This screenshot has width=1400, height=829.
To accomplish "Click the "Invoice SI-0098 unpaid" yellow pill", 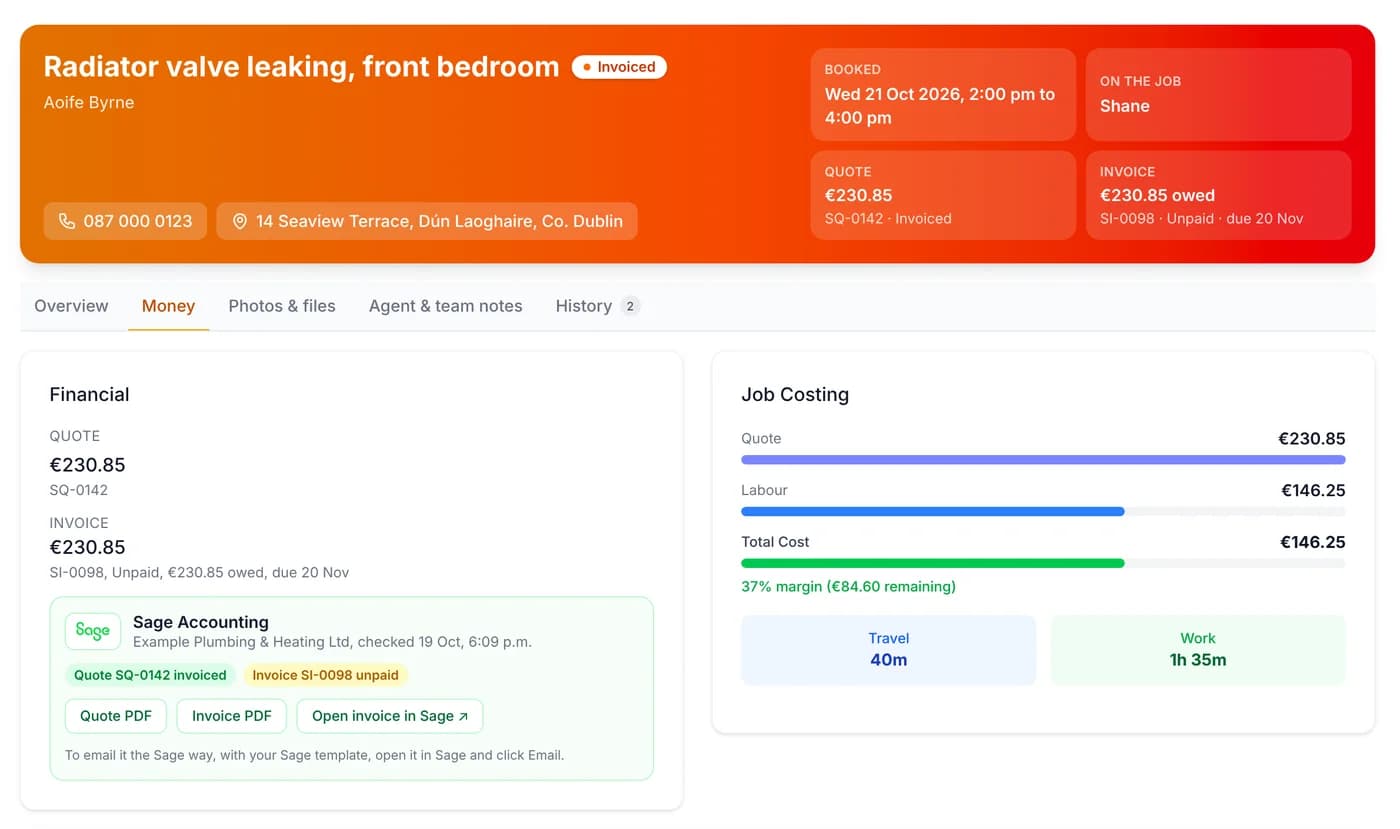I will [325, 675].
